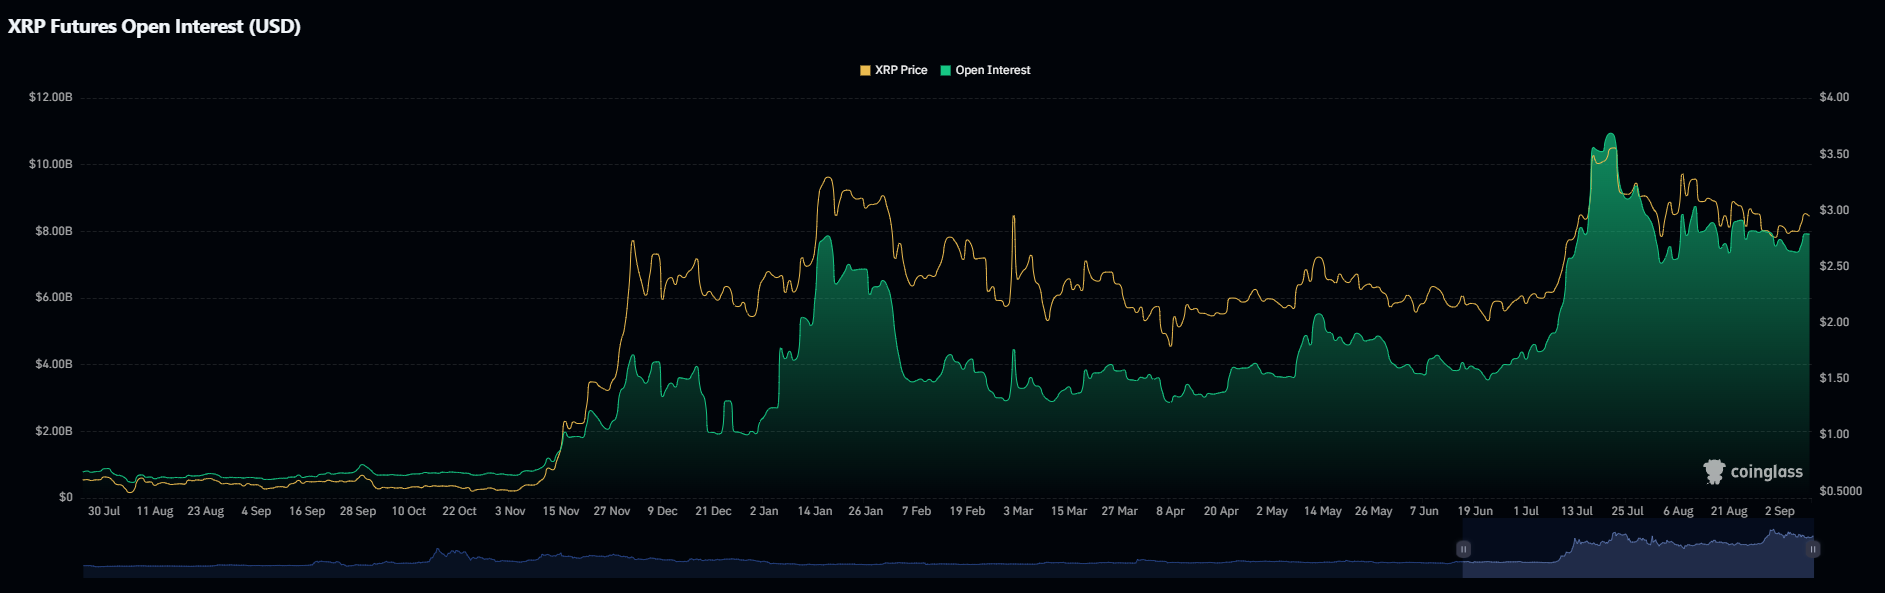Screen dimensions: 1885x593
Task: Click the $0.5000 right axis label
Action: click(x=1840, y=491)
